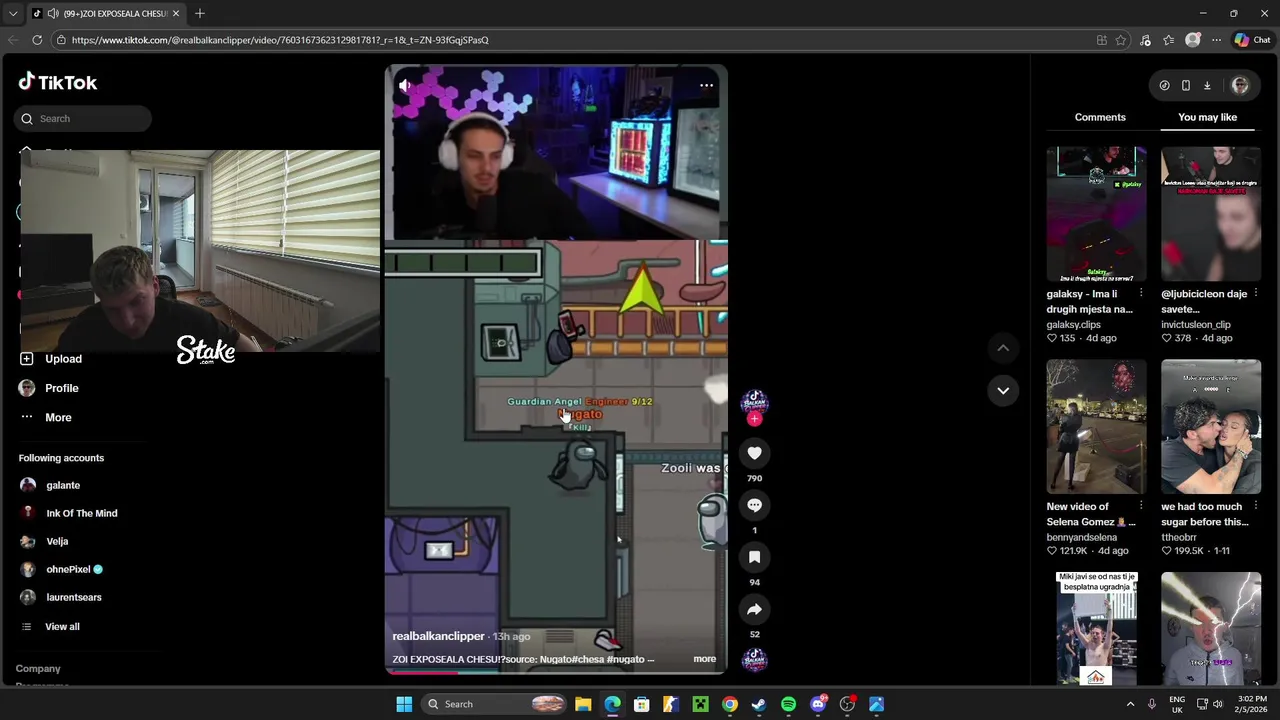Switch to the You may like tab

tap(1207, 117)
